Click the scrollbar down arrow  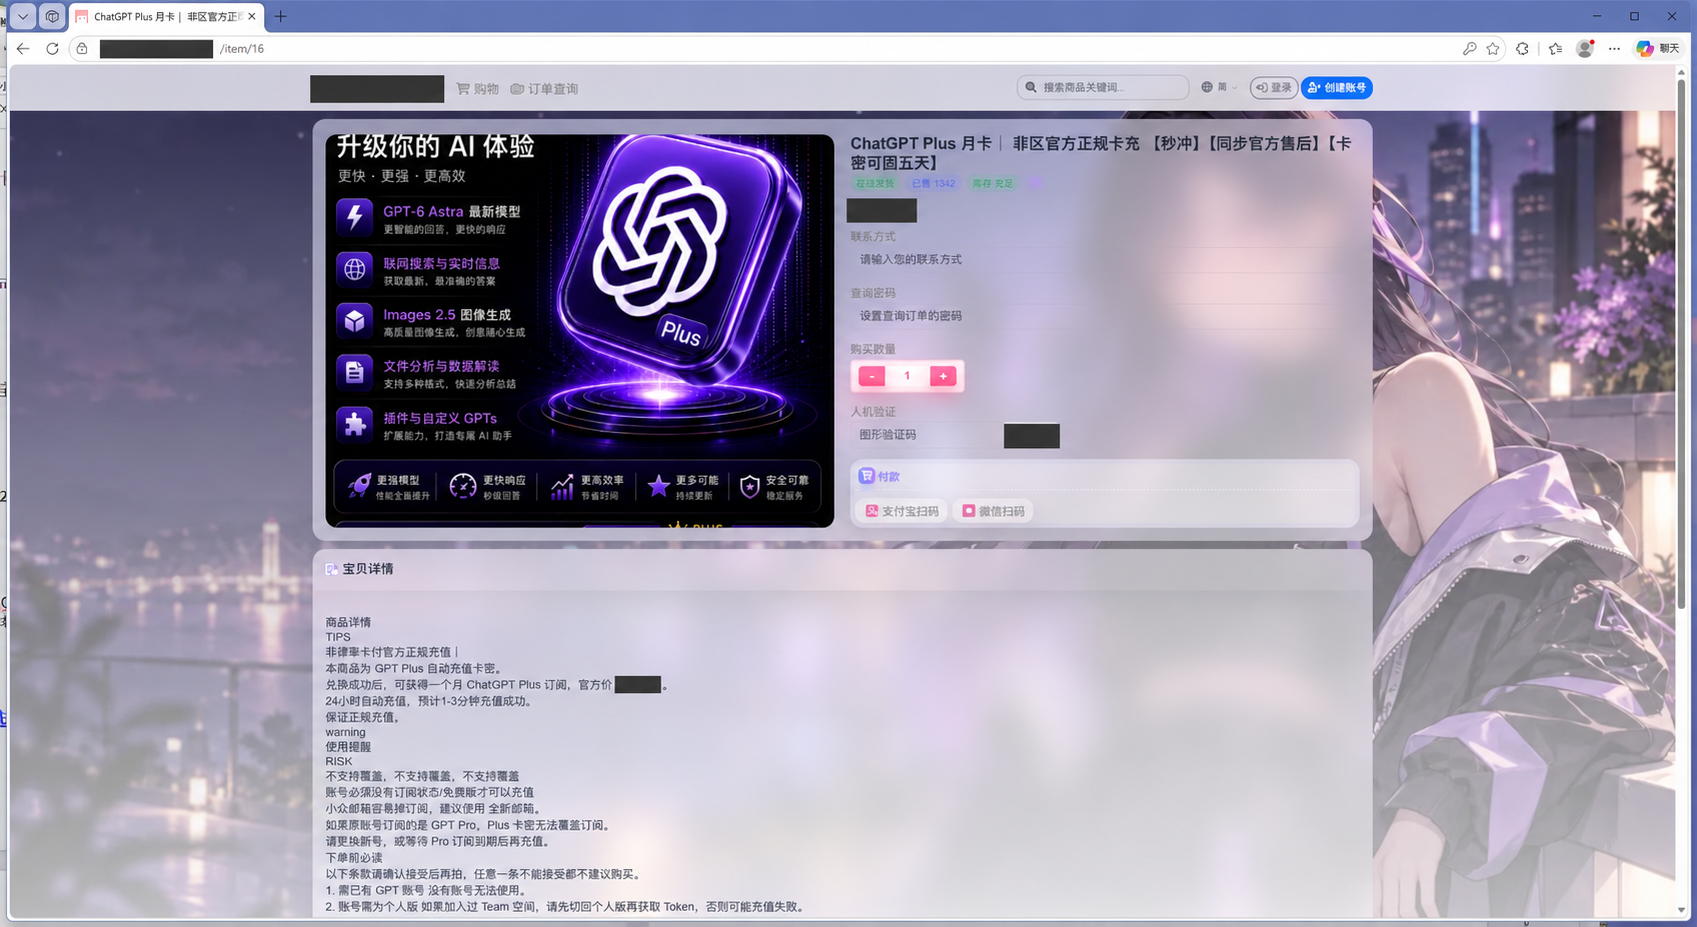coord(1681,910)
